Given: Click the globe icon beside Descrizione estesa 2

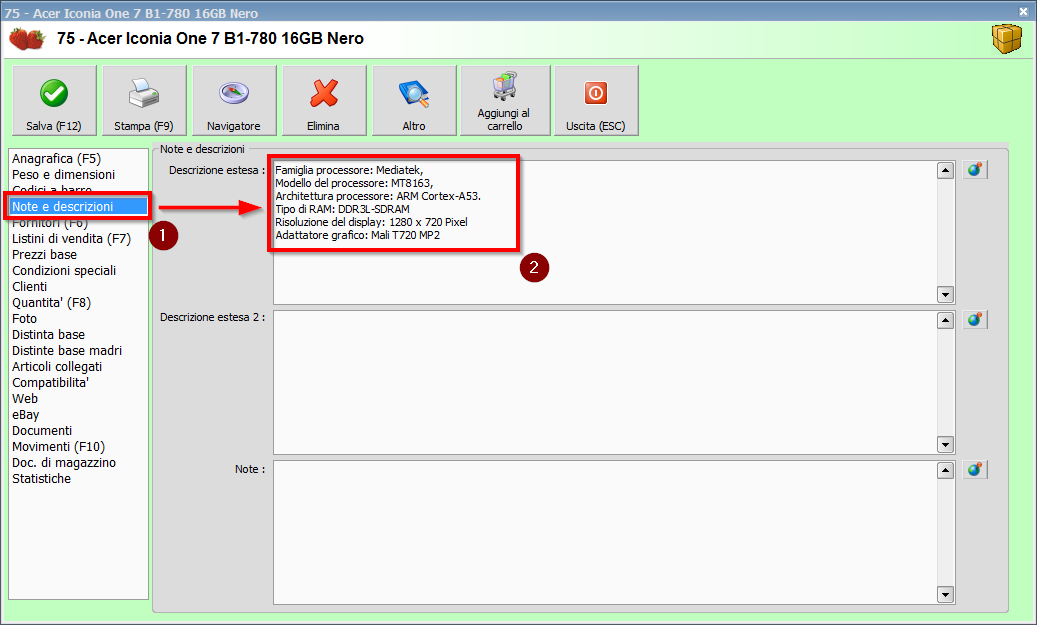Looking at the screenshot, I should pyautogui.click(x=974, y=320).
